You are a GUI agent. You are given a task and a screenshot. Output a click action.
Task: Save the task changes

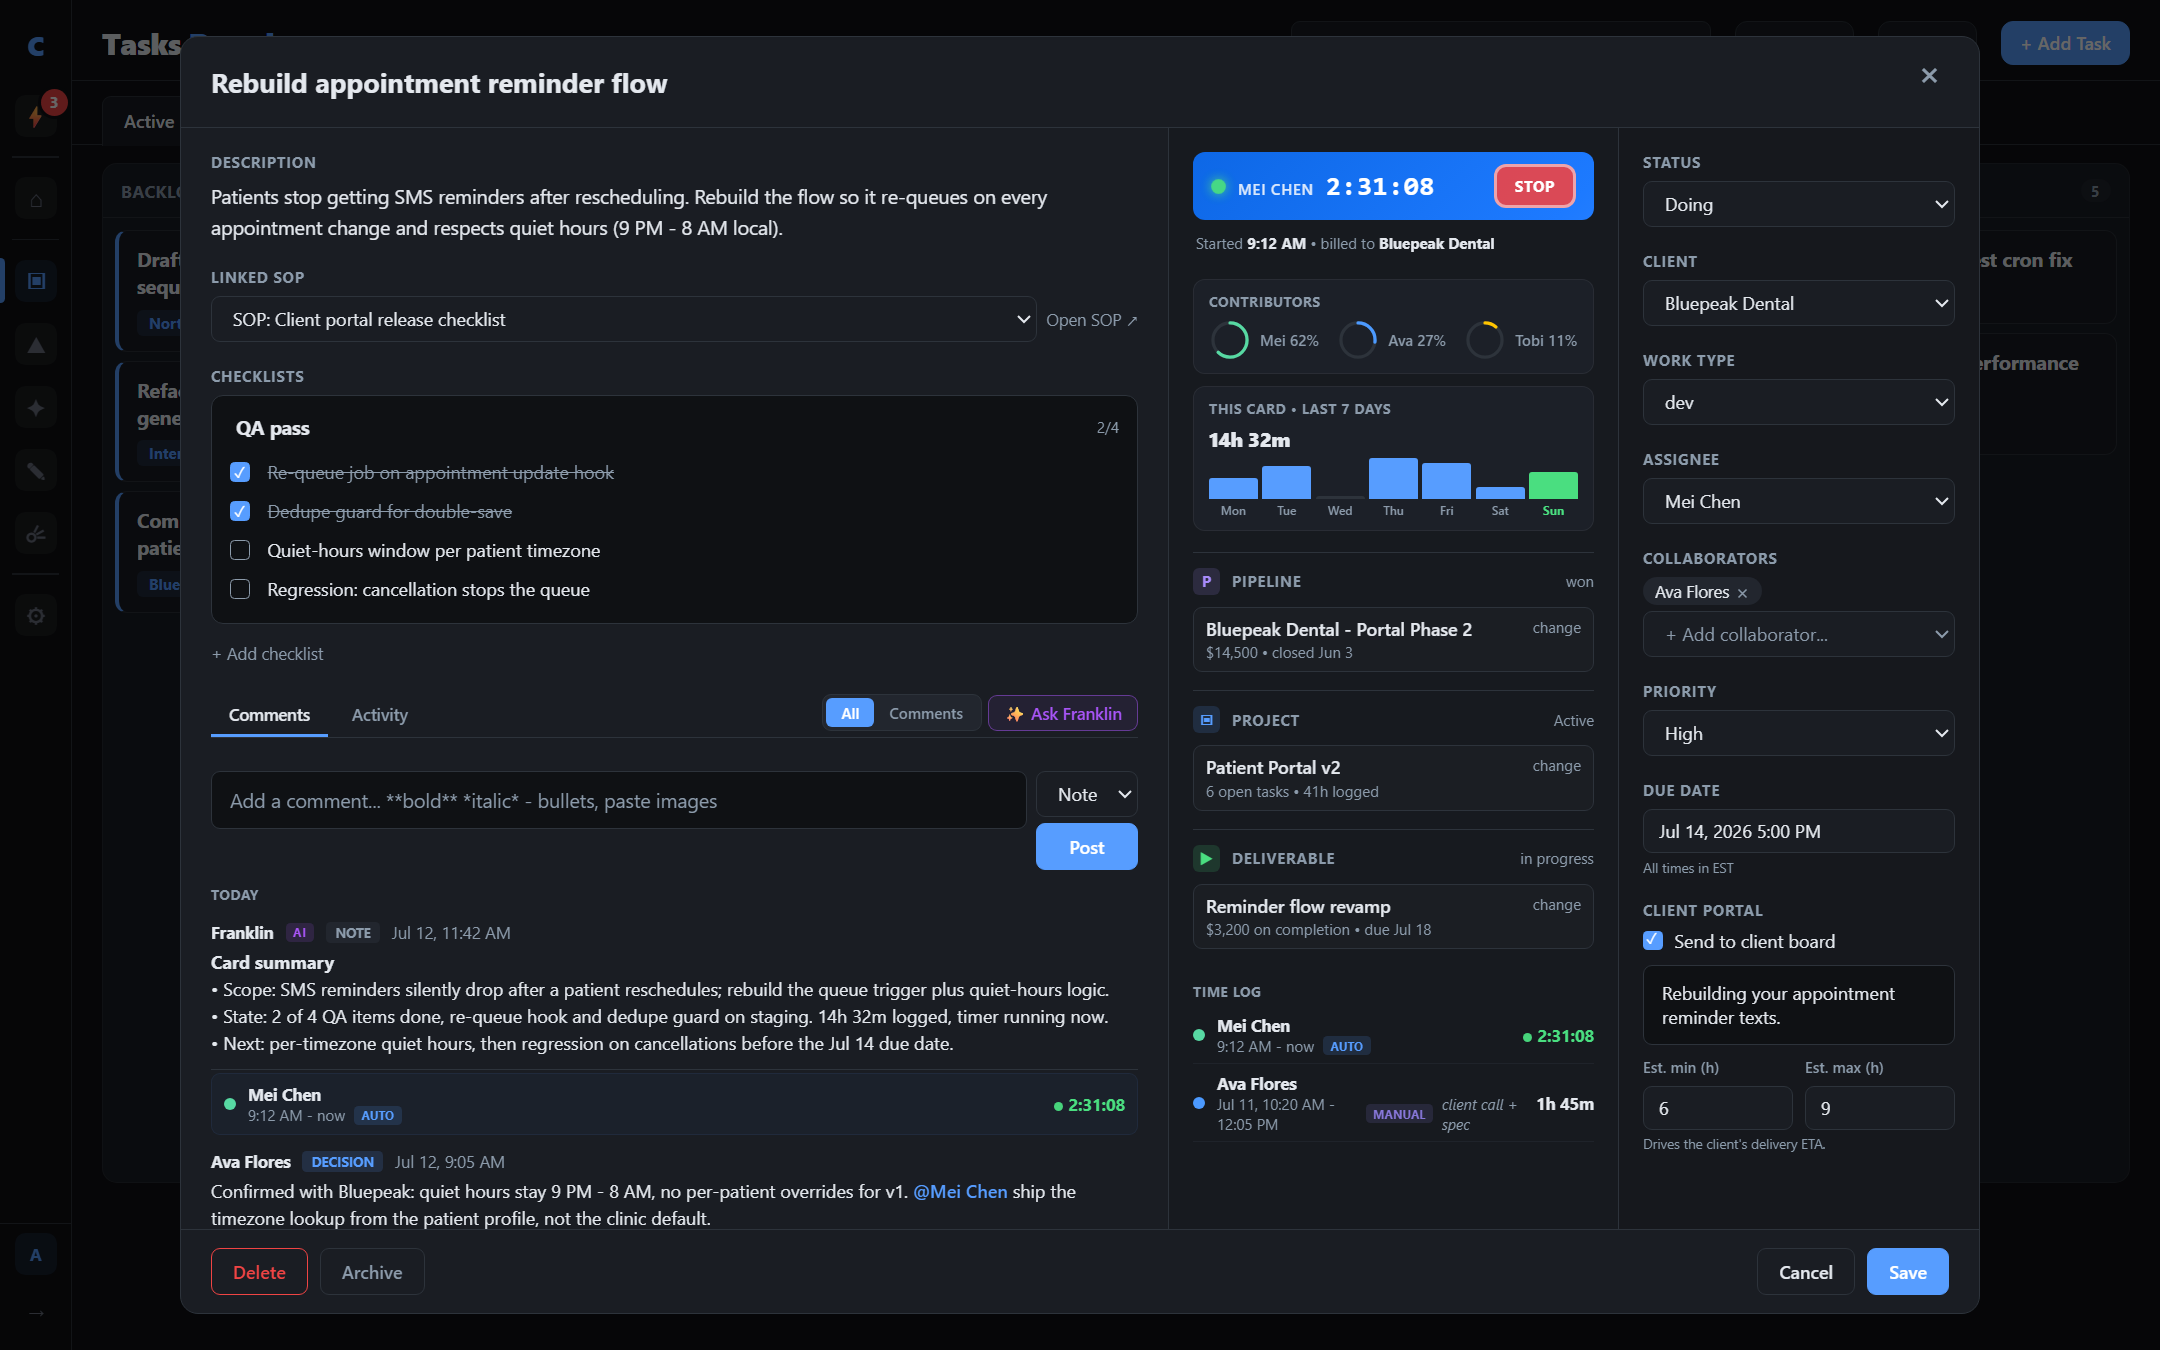1907,1272
